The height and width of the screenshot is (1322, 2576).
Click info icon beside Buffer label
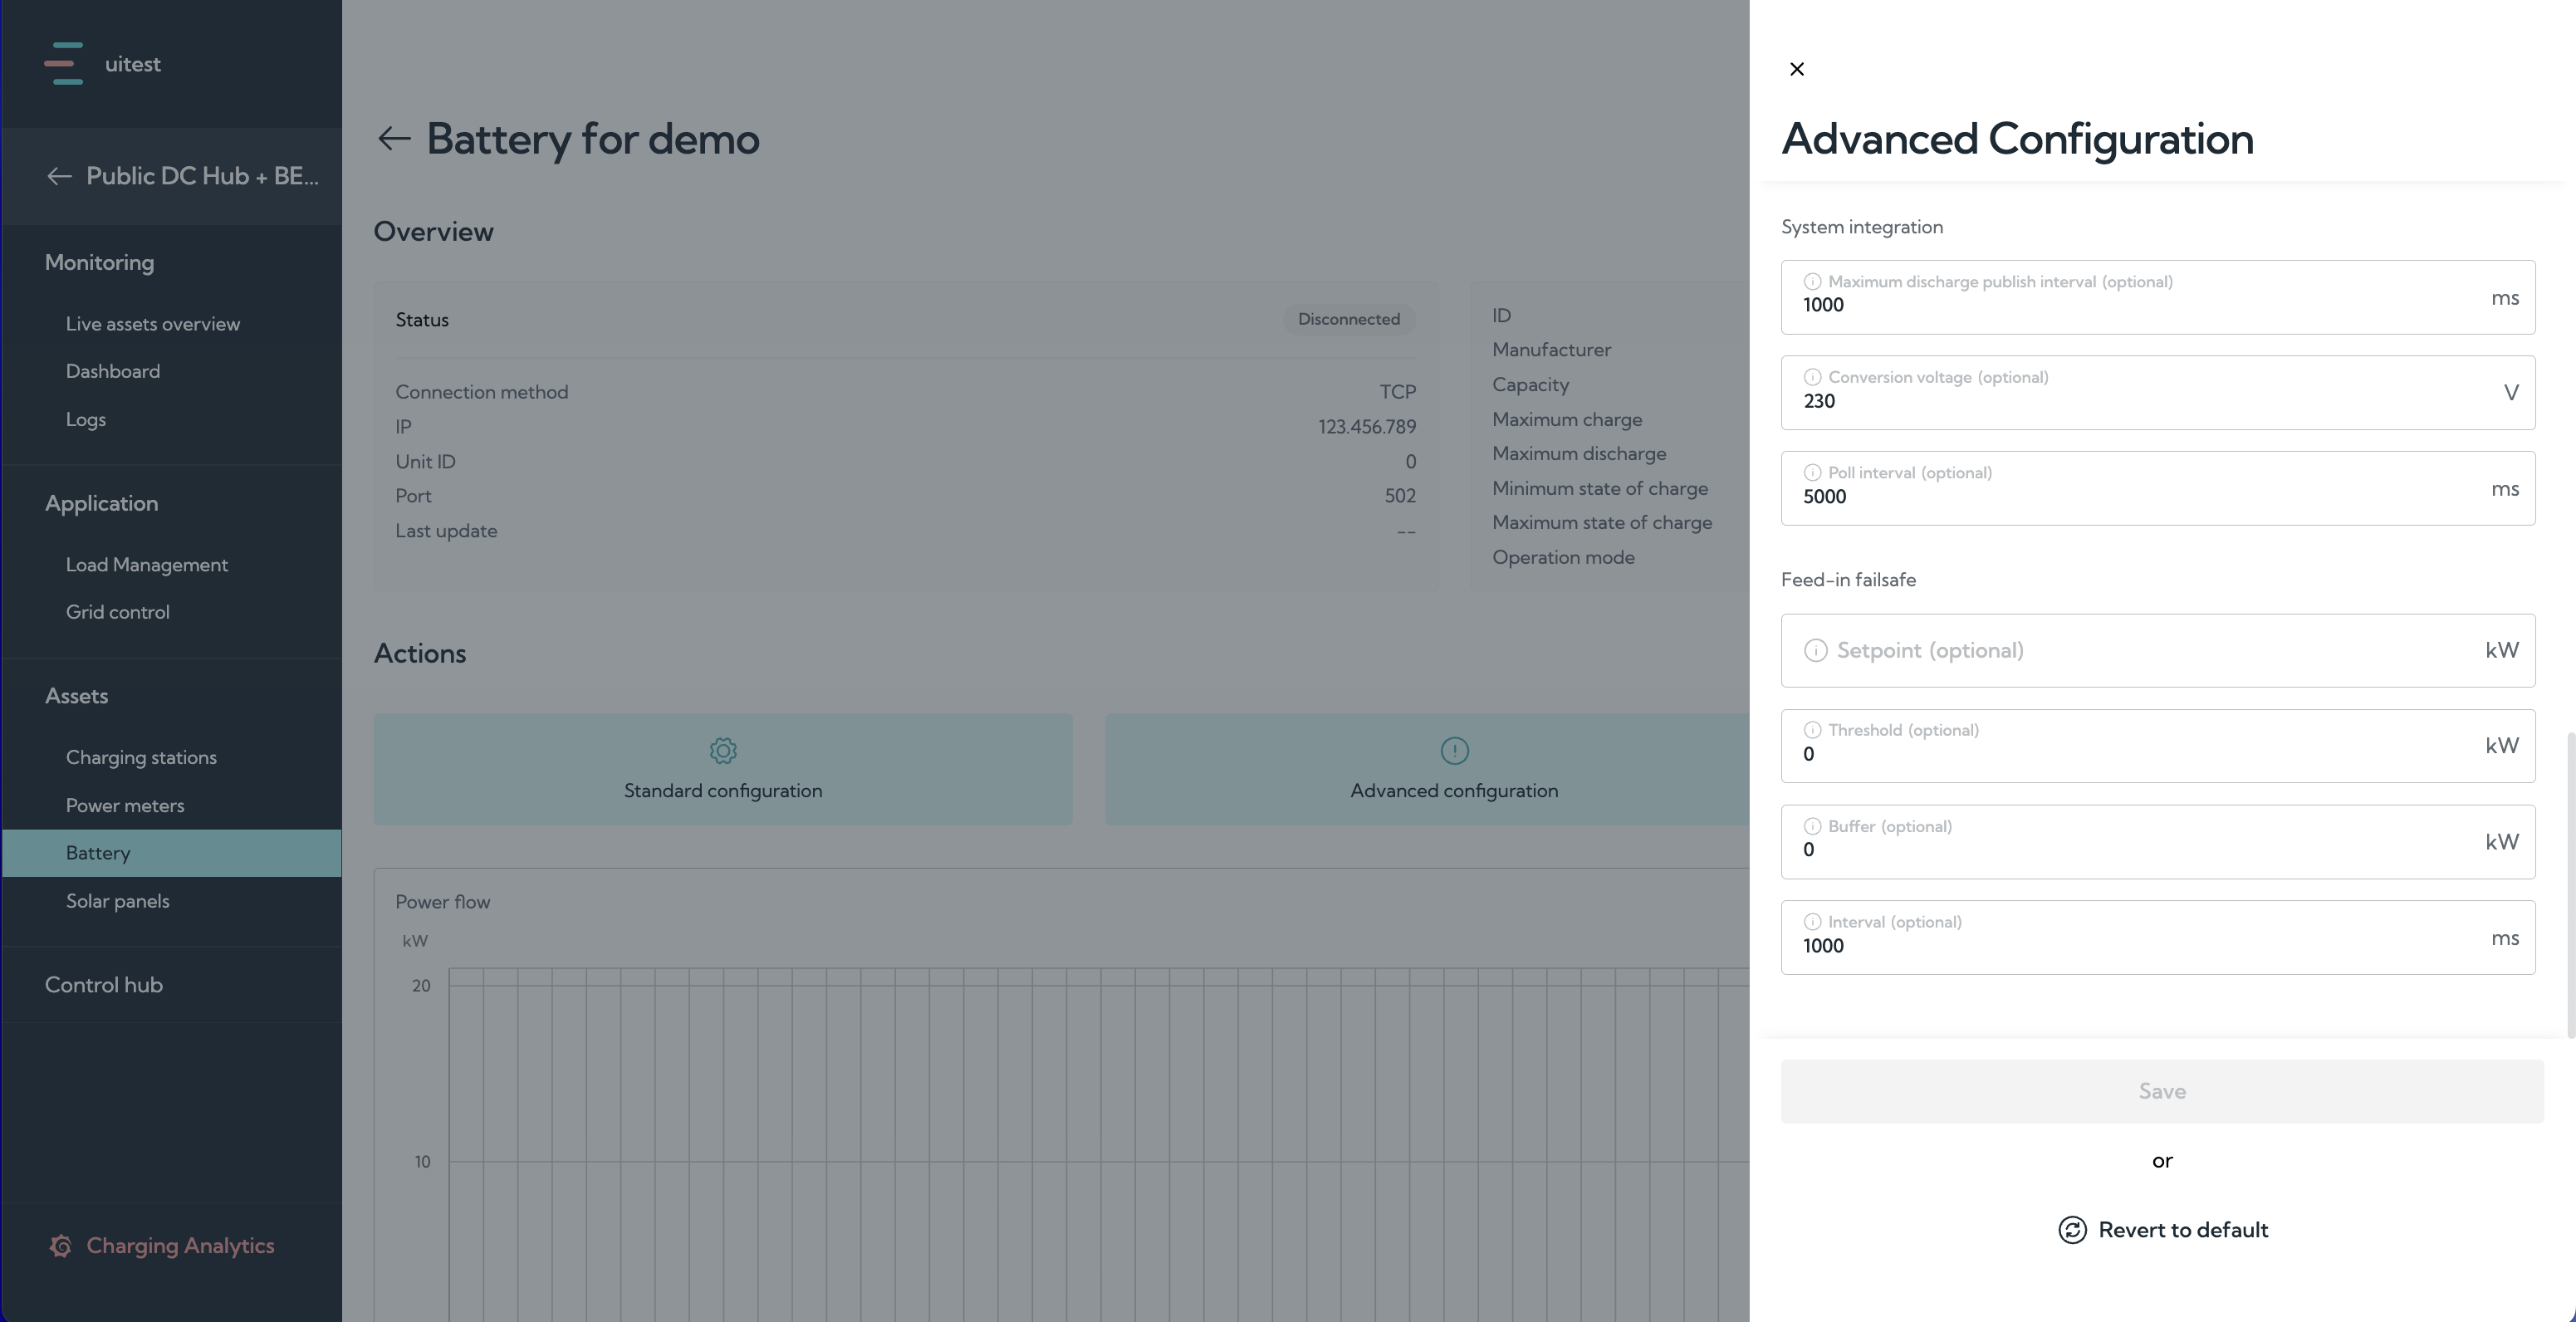(1812, 826)
